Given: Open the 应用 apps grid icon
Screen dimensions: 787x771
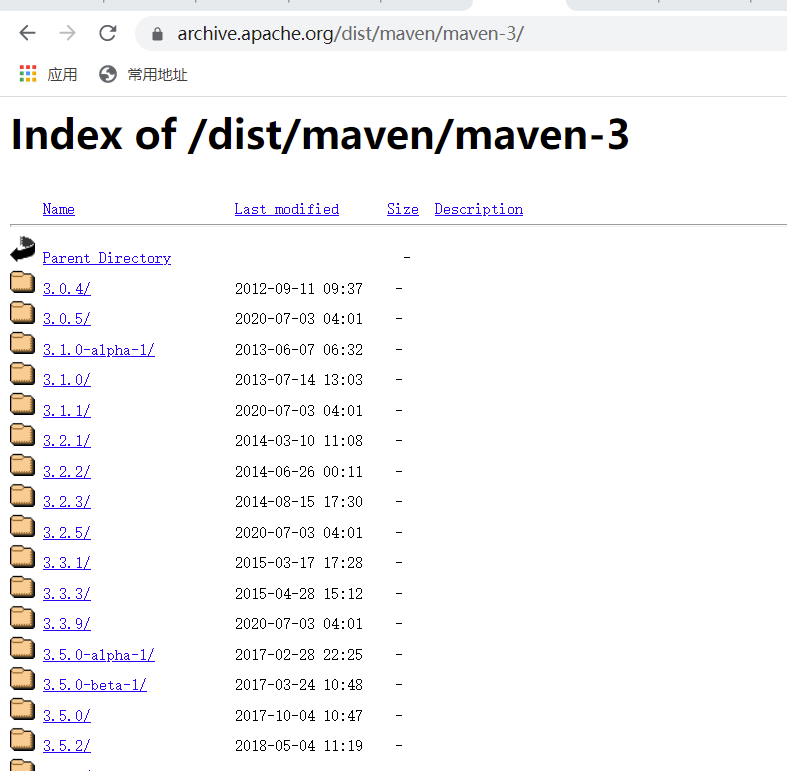Looking at the screenshot, I should click(x=28, y=74).
